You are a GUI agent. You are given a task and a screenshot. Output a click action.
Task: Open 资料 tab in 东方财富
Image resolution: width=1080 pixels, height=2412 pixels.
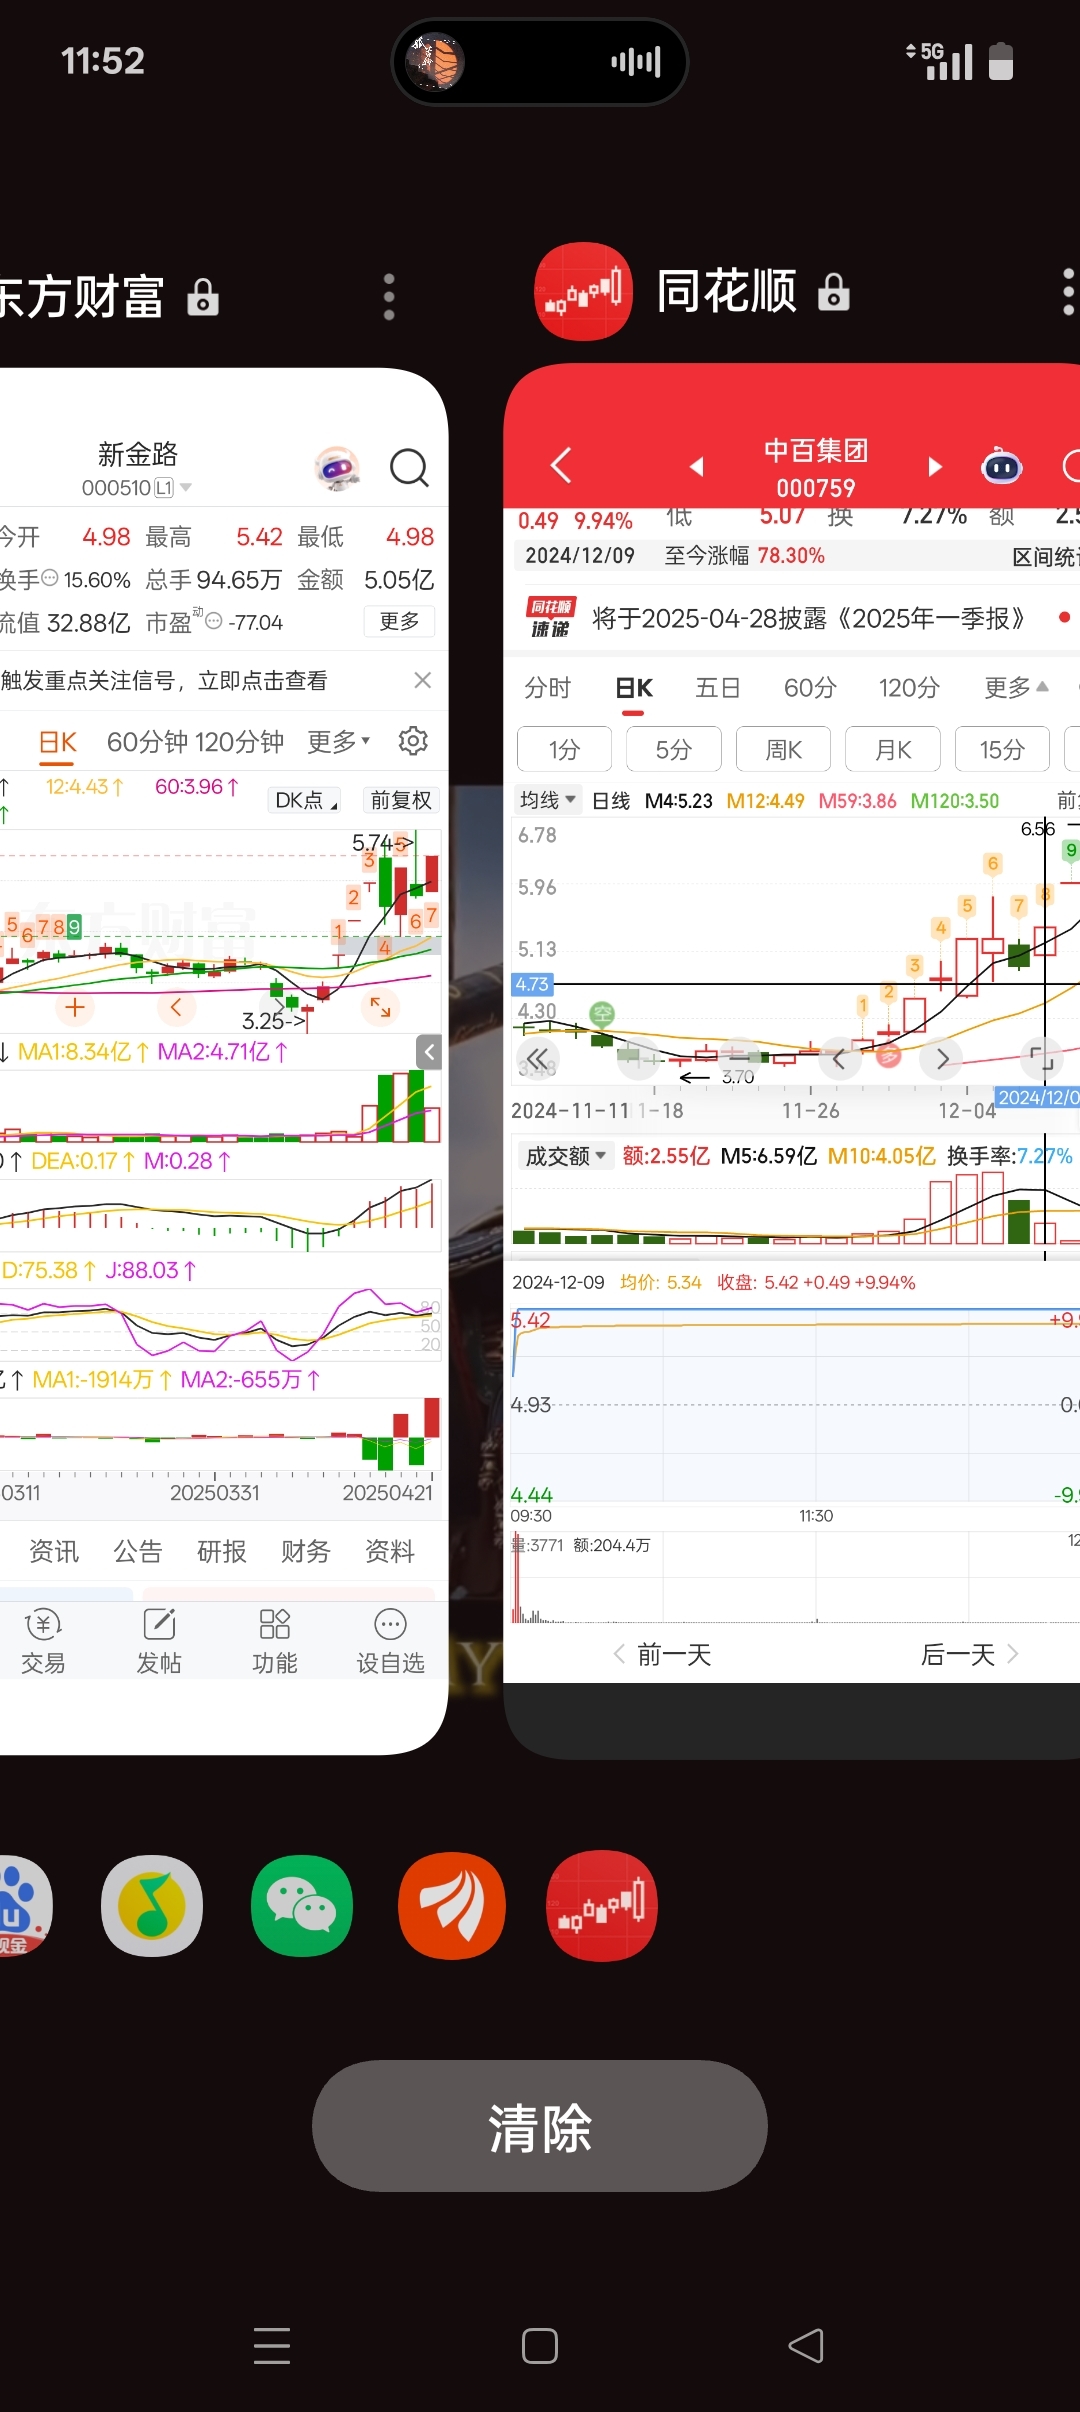390,1551
